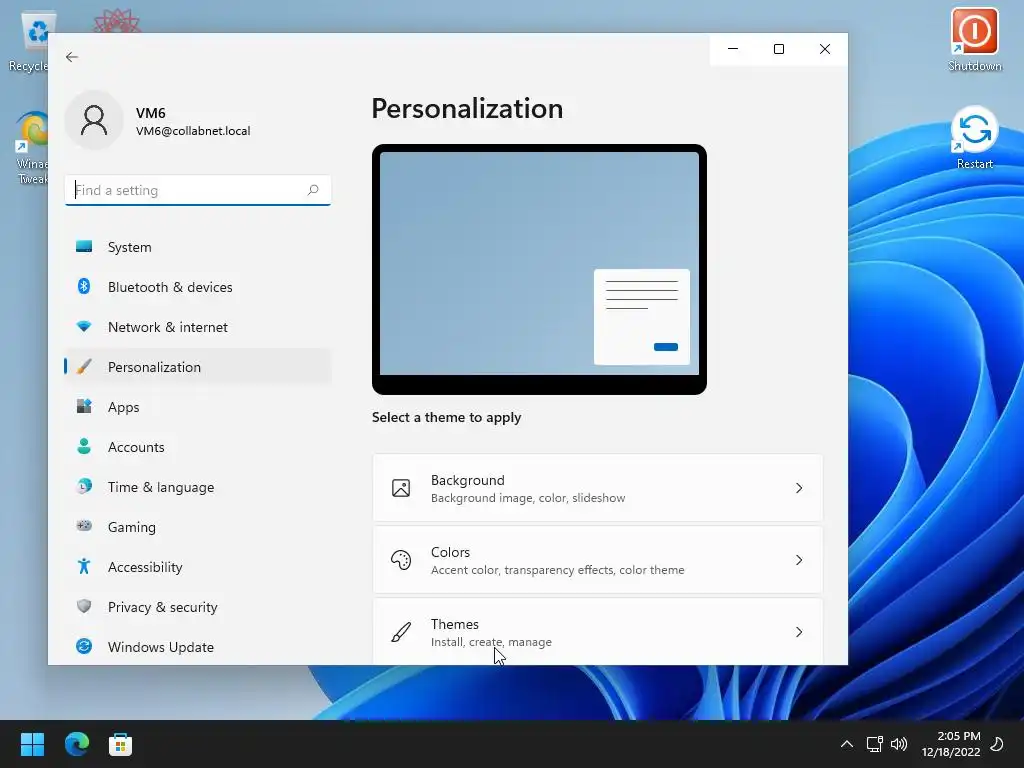
Task: Launch Microsoft Edge from taskbar
Action: (x=77, y=744)
